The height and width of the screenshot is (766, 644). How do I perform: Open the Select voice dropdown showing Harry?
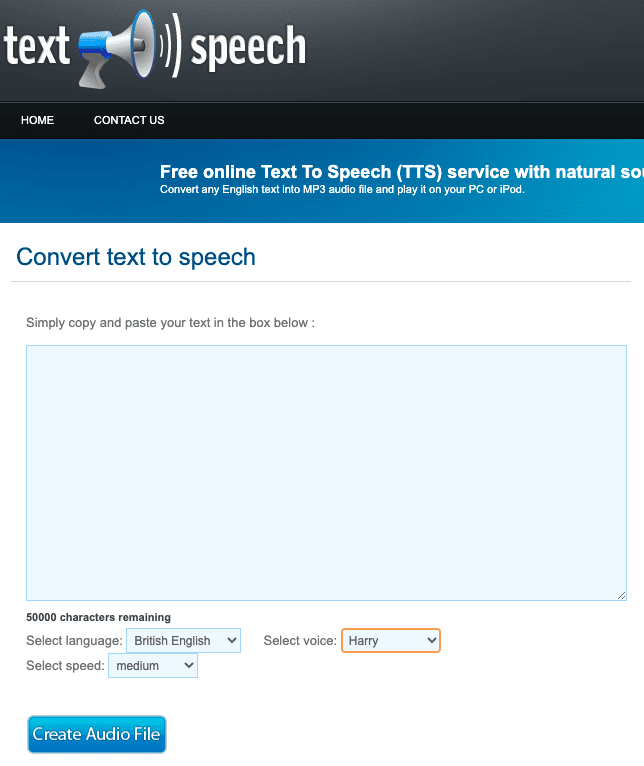pos(391,640)
